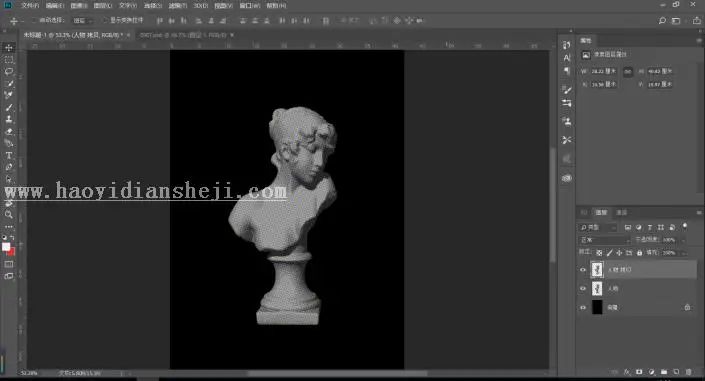Switch to the Channels tab beside Layers
The width and height of the screenshot is (705, 381).
[x=621, y=212]
